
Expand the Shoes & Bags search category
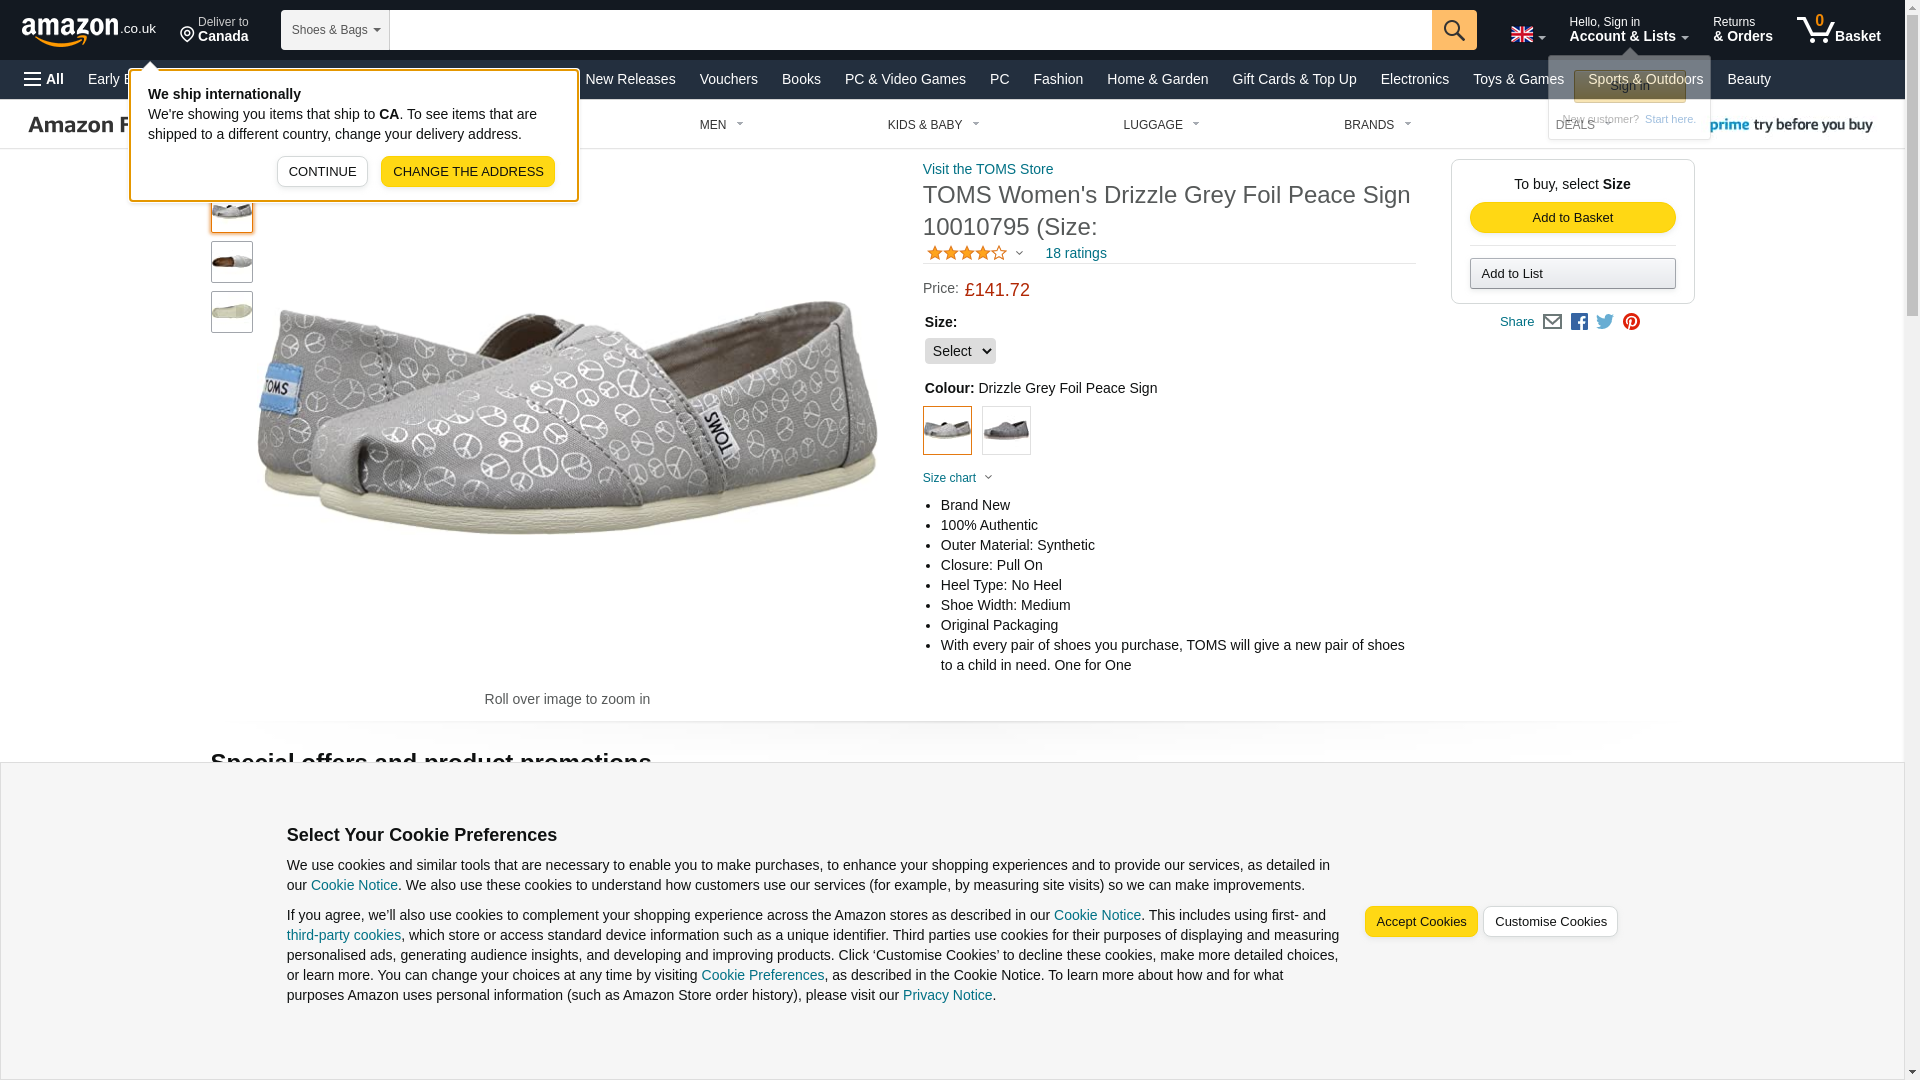coord(335,30)
